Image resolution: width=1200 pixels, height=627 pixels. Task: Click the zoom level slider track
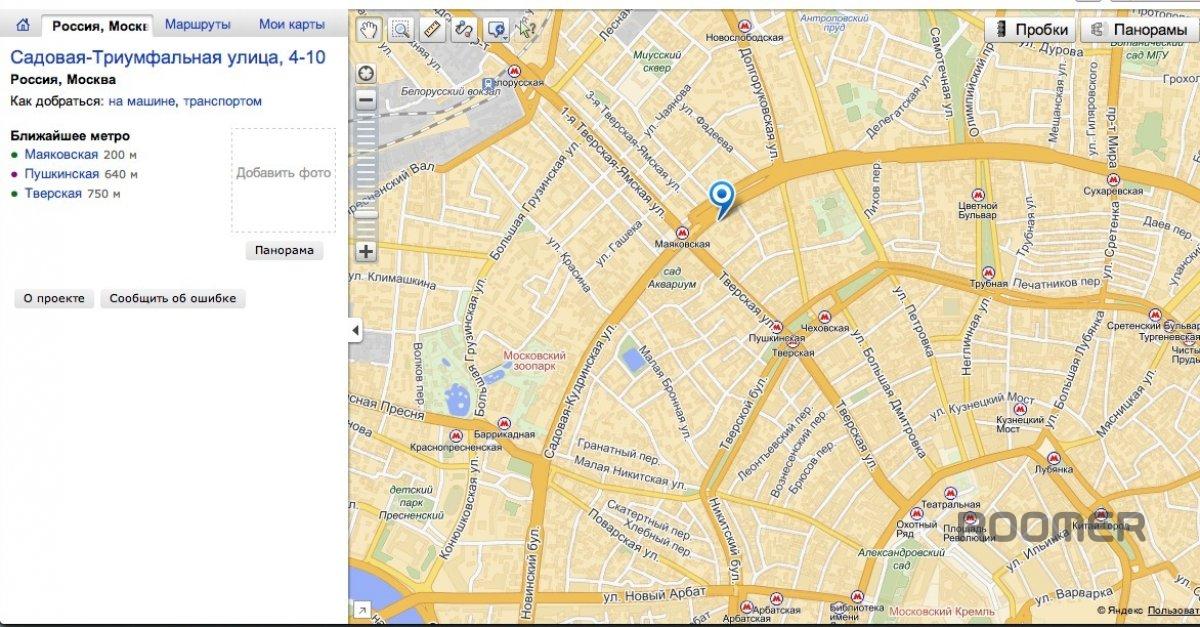pos(366,175)
